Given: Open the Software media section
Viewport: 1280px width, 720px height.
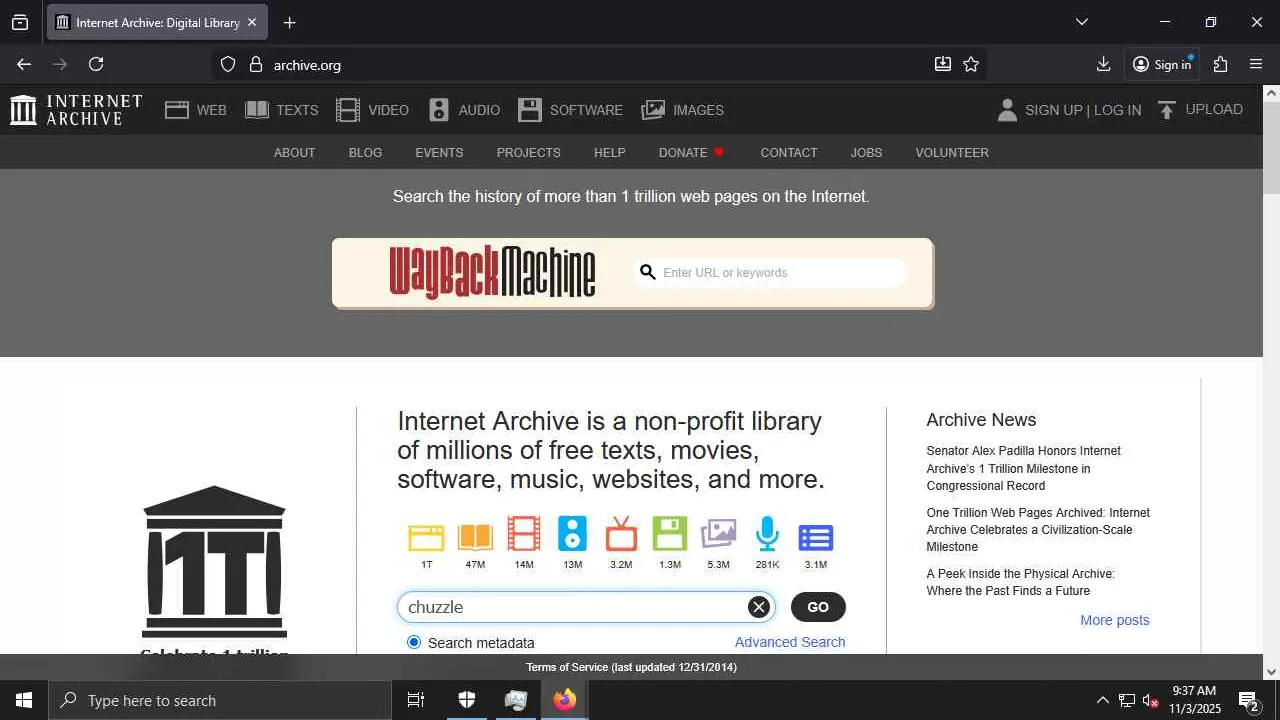Looking at the screenshot, I should pos(570,110).
